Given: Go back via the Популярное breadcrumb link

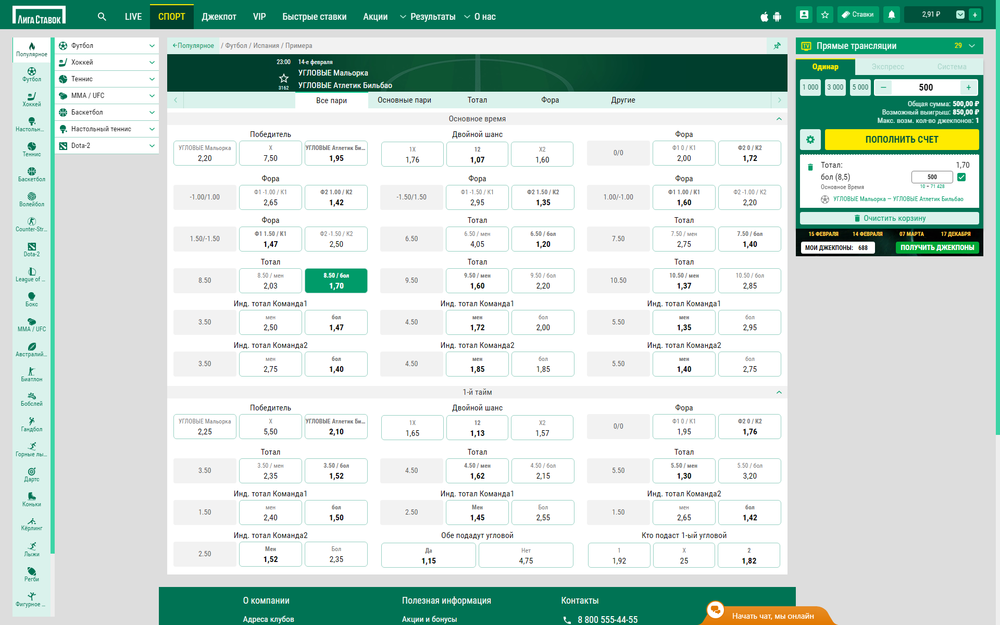Looking at the screenshot, I should point(193,46).
